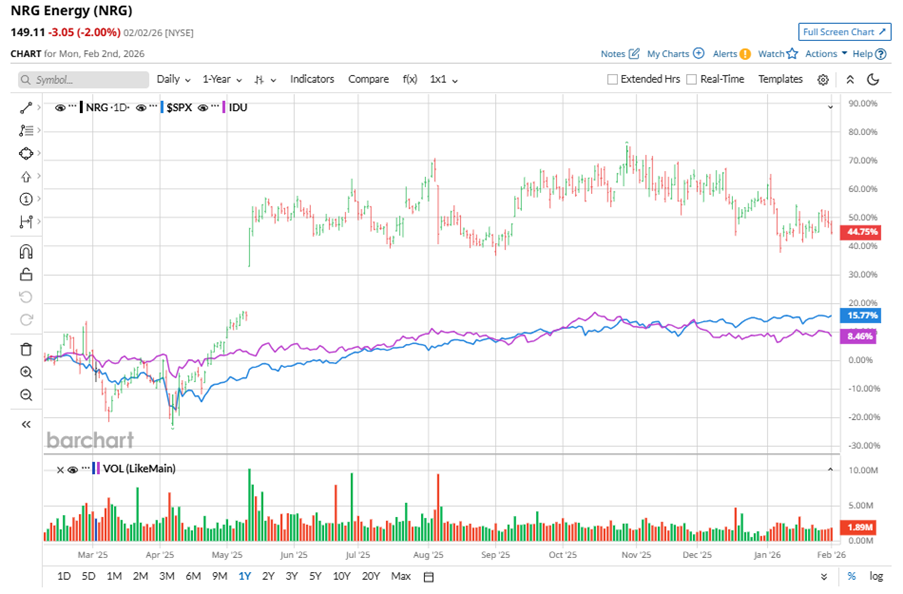Switch to log scale

click(x=876, y=576)
